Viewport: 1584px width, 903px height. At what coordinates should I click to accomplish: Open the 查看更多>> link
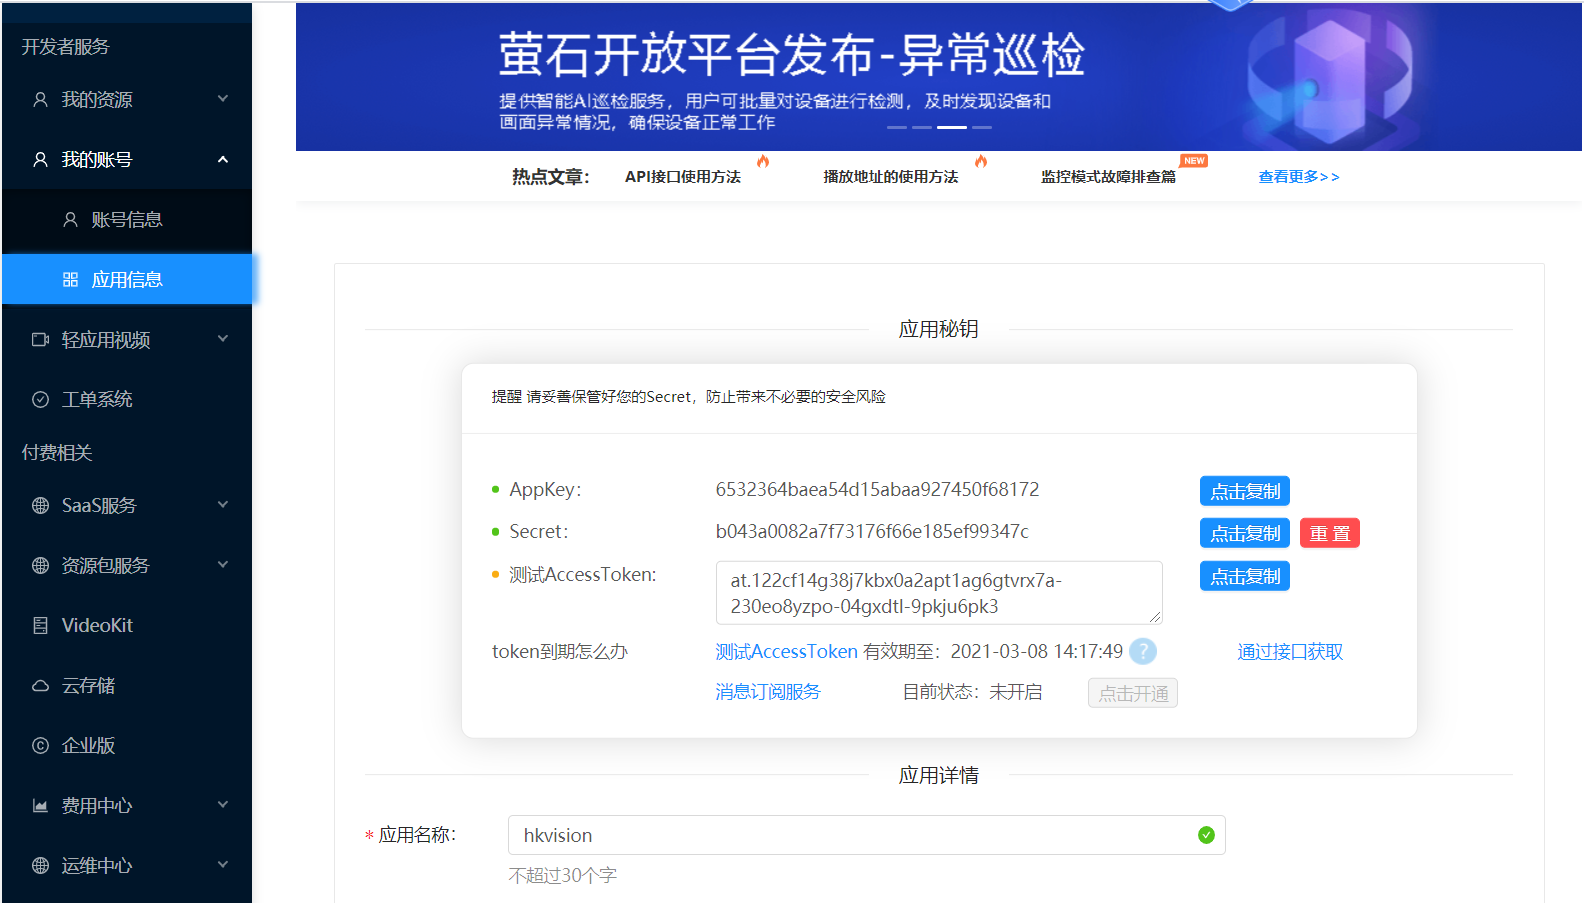tap(1299, 177)
